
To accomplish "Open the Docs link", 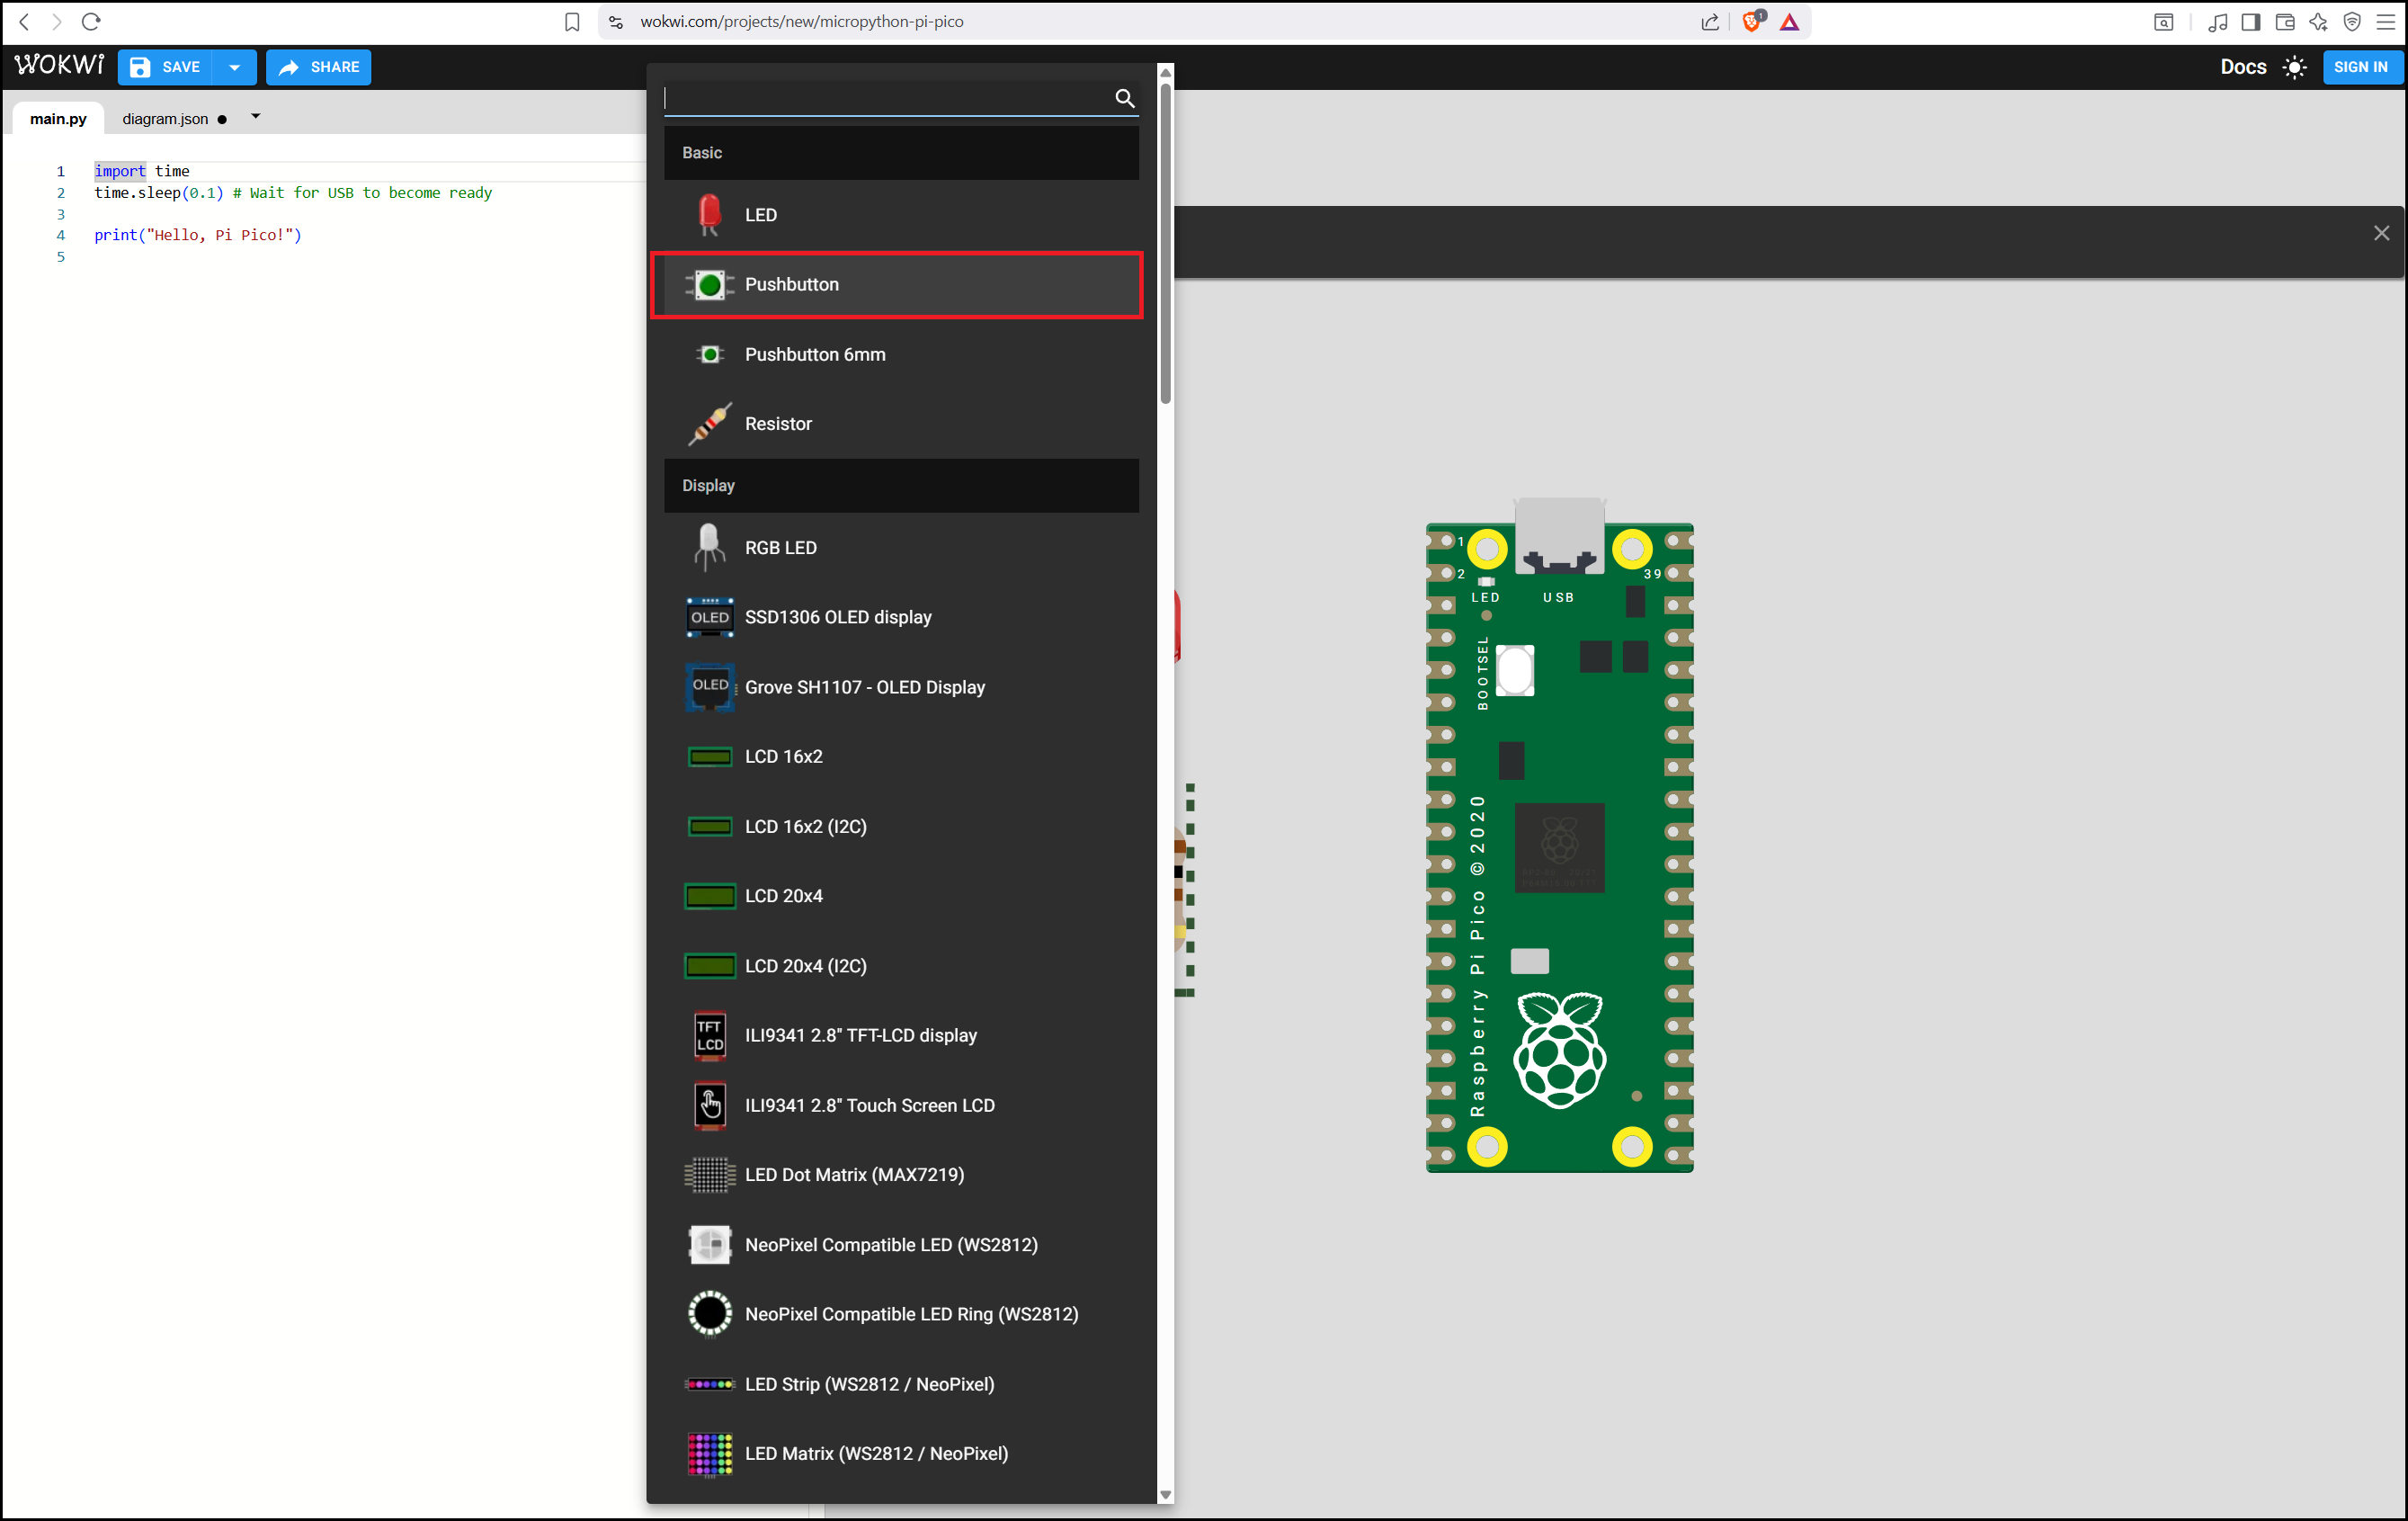I will click(x=2243, y=67).
